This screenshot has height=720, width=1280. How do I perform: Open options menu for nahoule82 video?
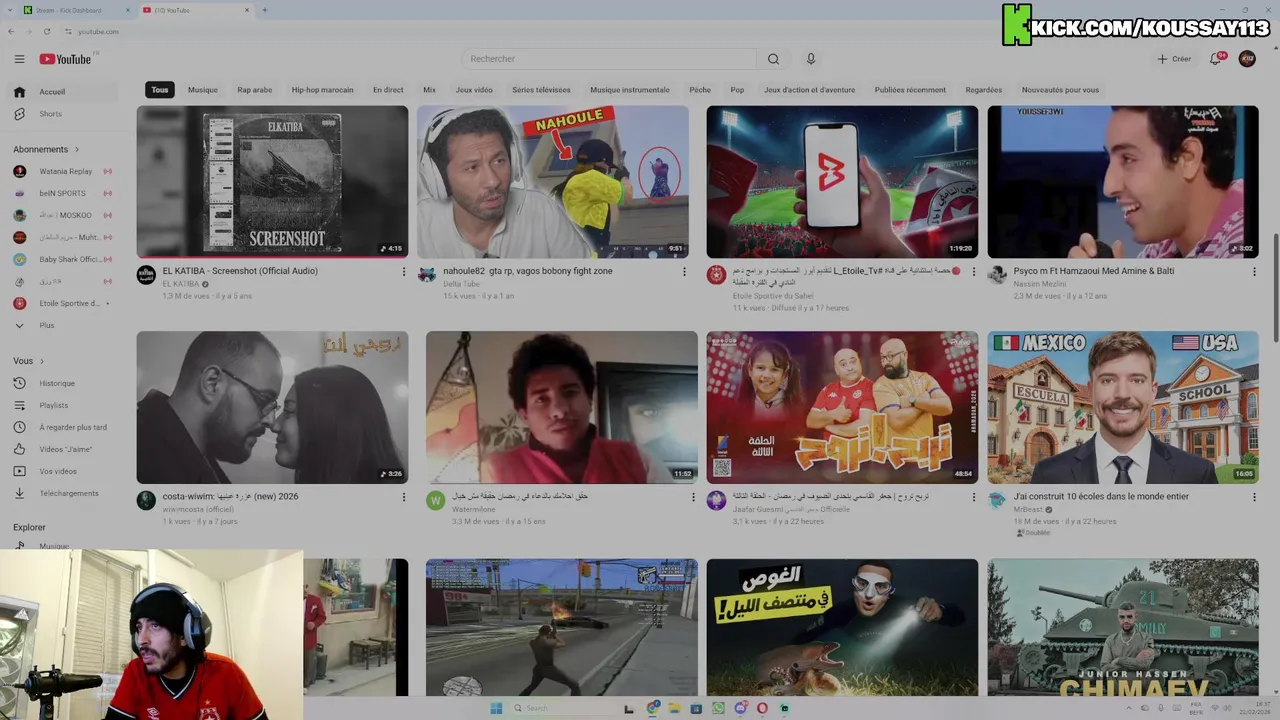click(x=685, y=271)
